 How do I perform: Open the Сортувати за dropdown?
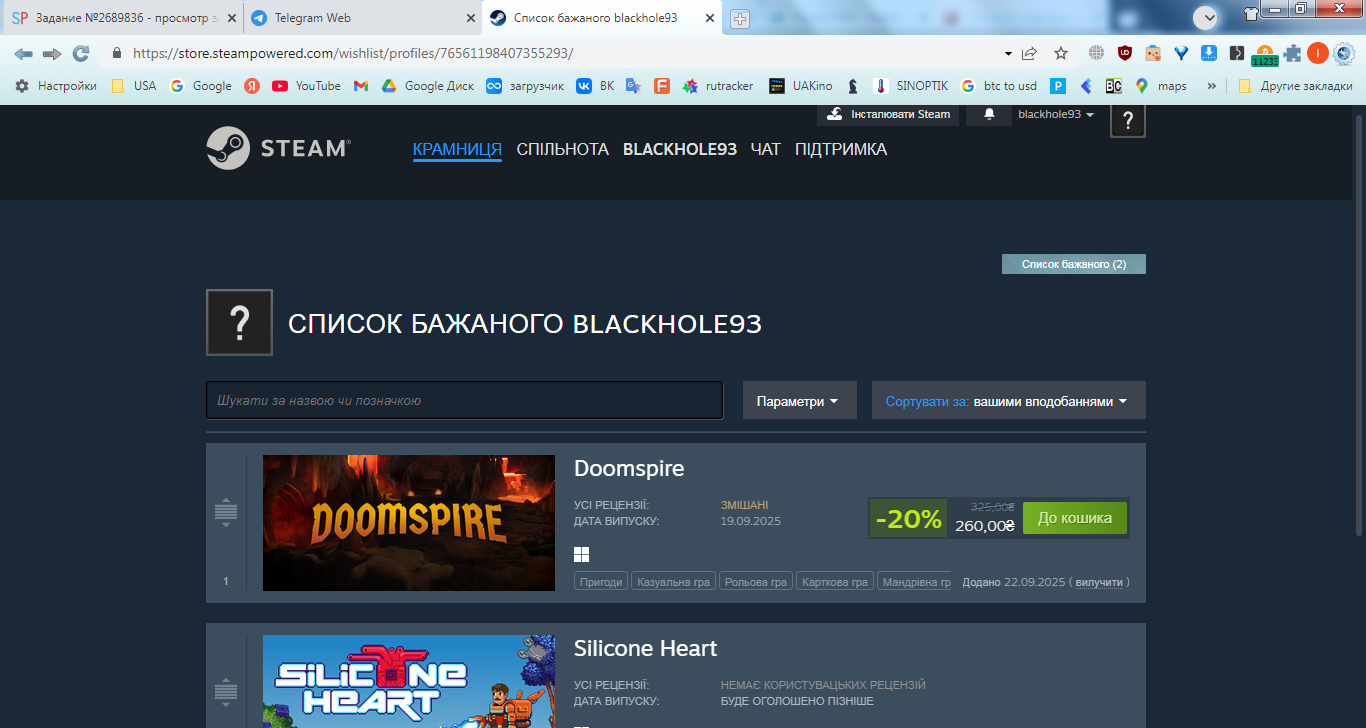pyautogui.click(x=1009, y=400)
